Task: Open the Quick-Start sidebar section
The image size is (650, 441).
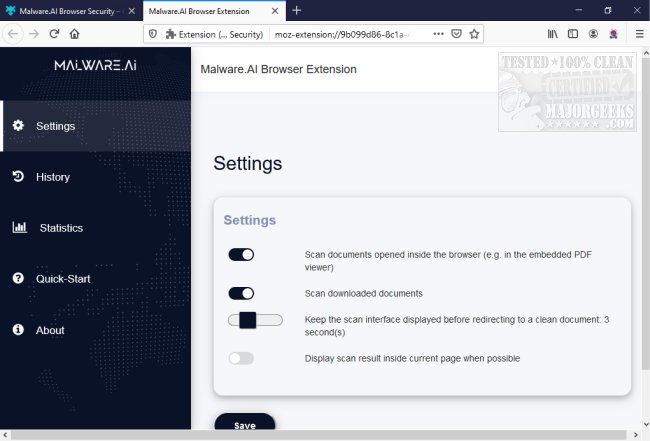Action: [95, 279]
